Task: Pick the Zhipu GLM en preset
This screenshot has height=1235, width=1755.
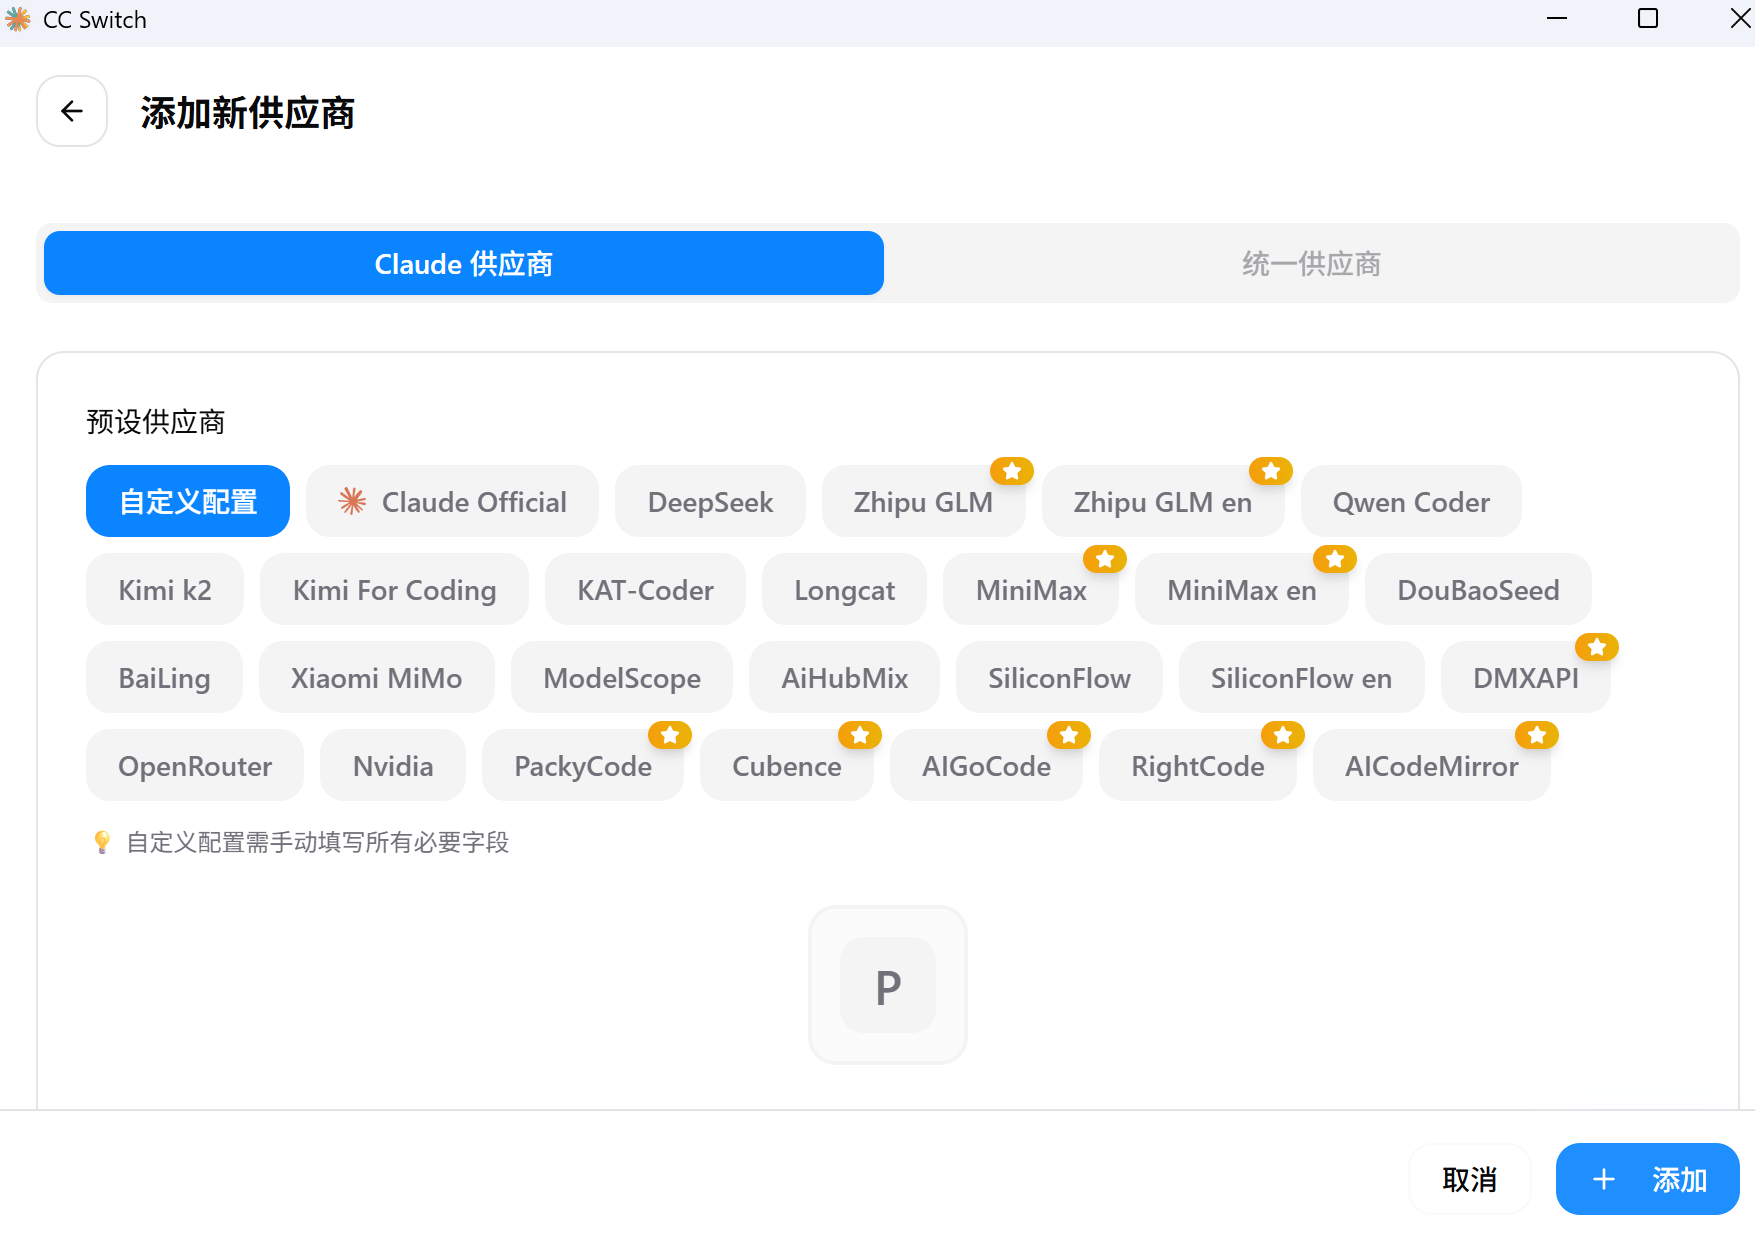Action: [x=1163, y=501]
